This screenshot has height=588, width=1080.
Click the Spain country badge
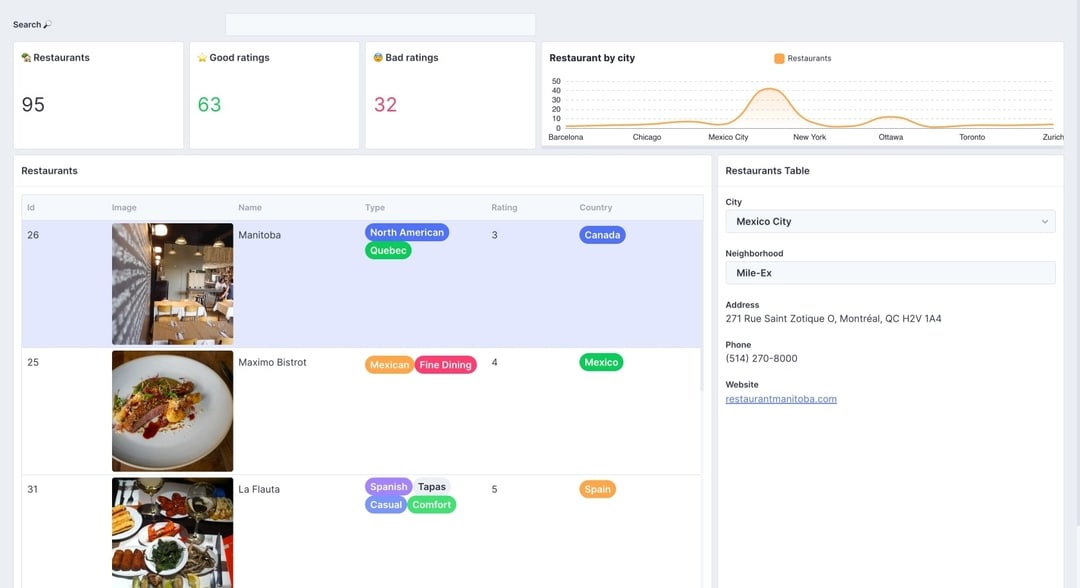597,489
